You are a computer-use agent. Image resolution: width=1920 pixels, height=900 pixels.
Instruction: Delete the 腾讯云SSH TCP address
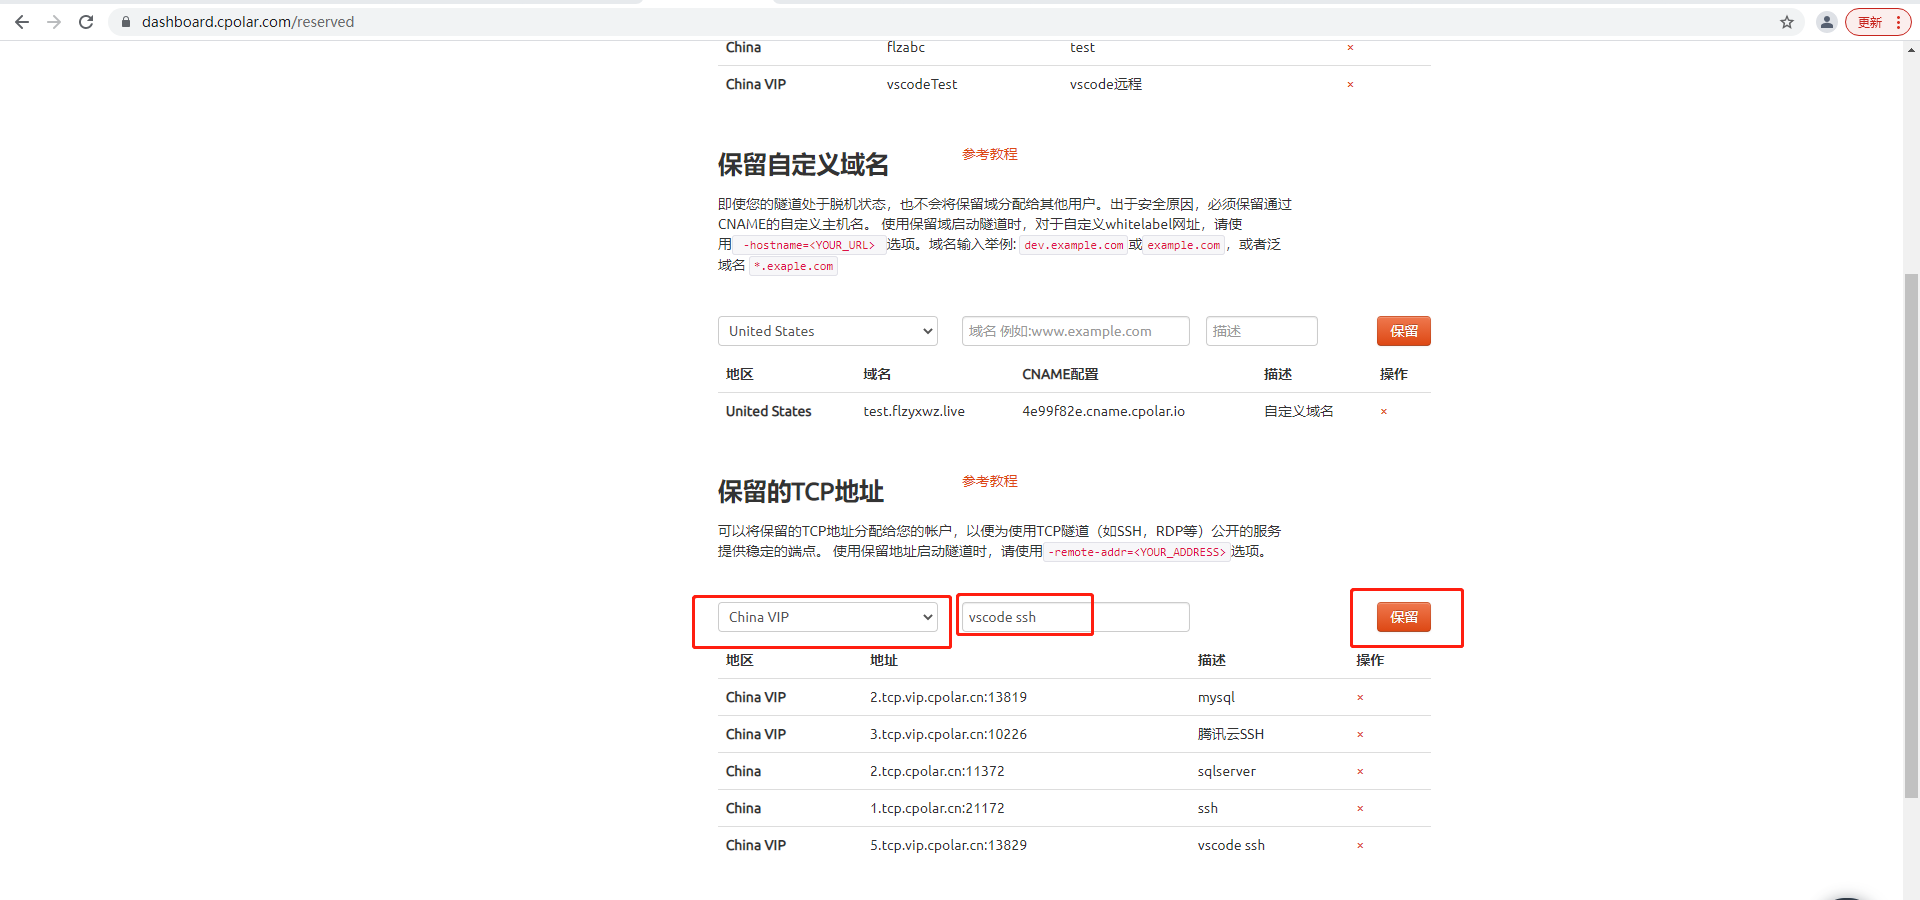pos(1360,735)
